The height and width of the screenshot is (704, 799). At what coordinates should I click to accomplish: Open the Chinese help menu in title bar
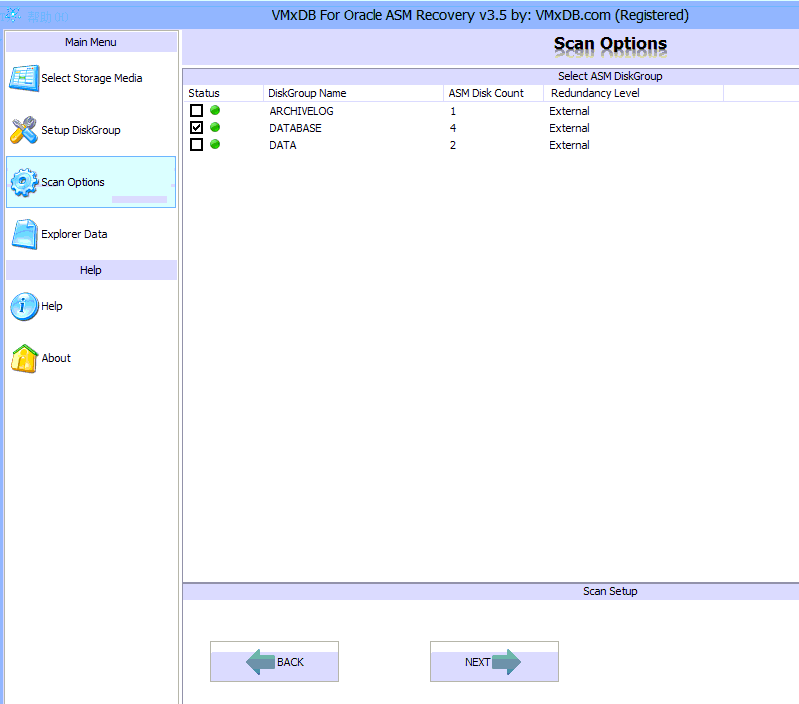click(47, 17)
